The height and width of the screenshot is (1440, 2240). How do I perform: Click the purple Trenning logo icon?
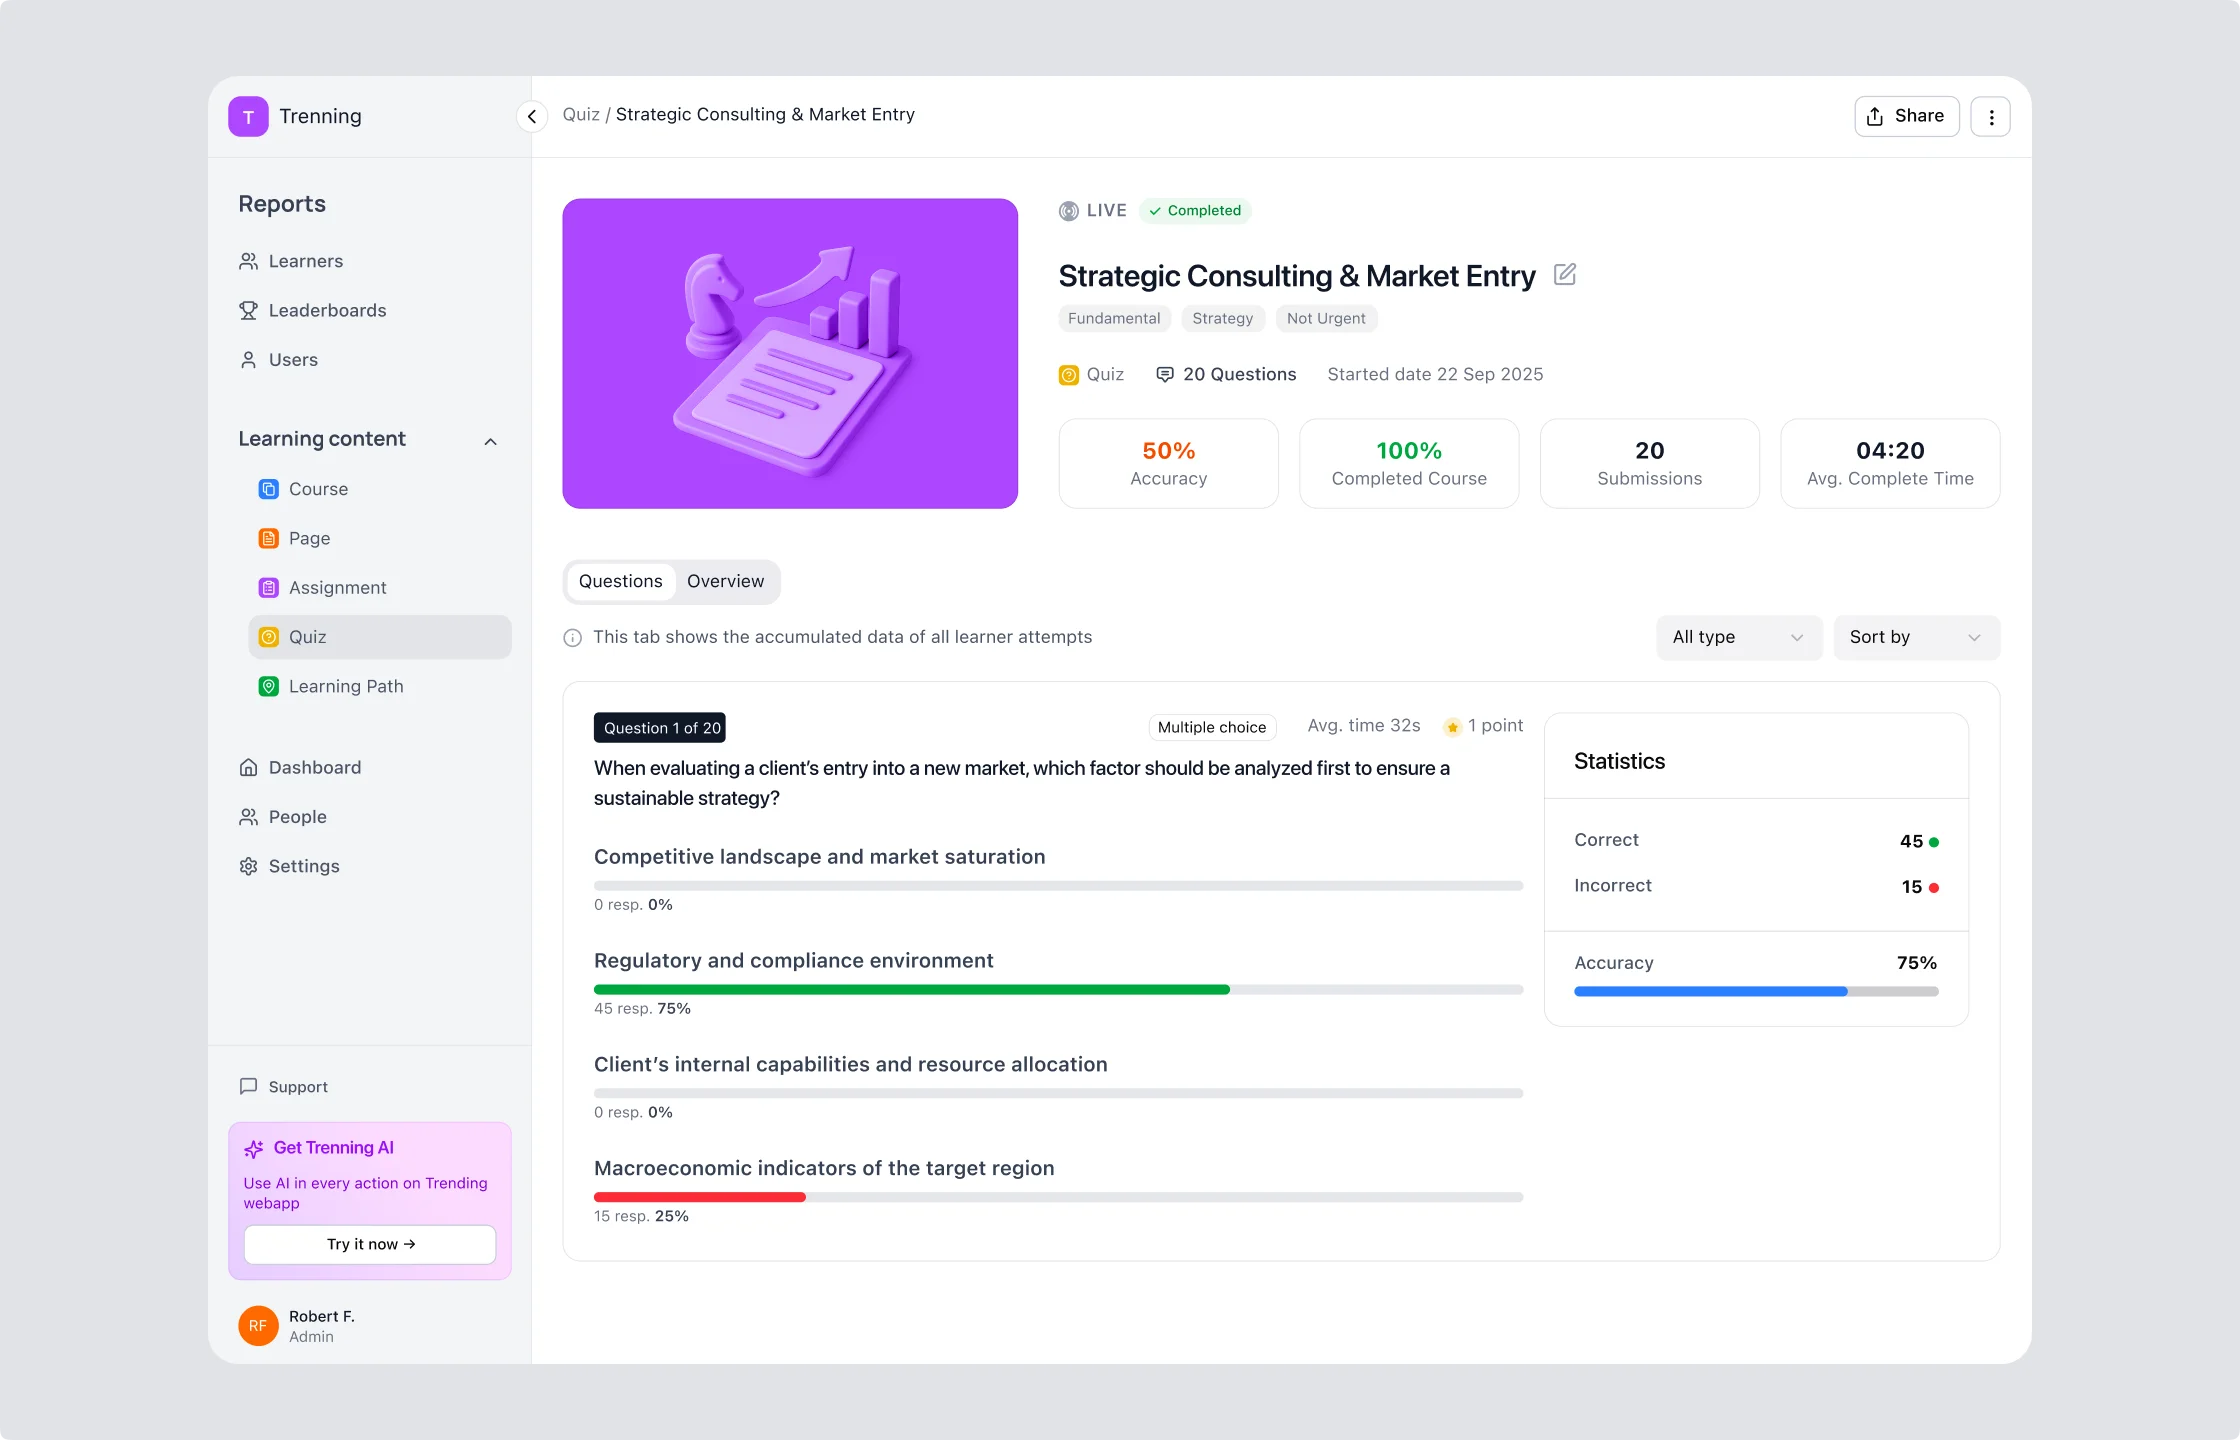click(248, 116)
